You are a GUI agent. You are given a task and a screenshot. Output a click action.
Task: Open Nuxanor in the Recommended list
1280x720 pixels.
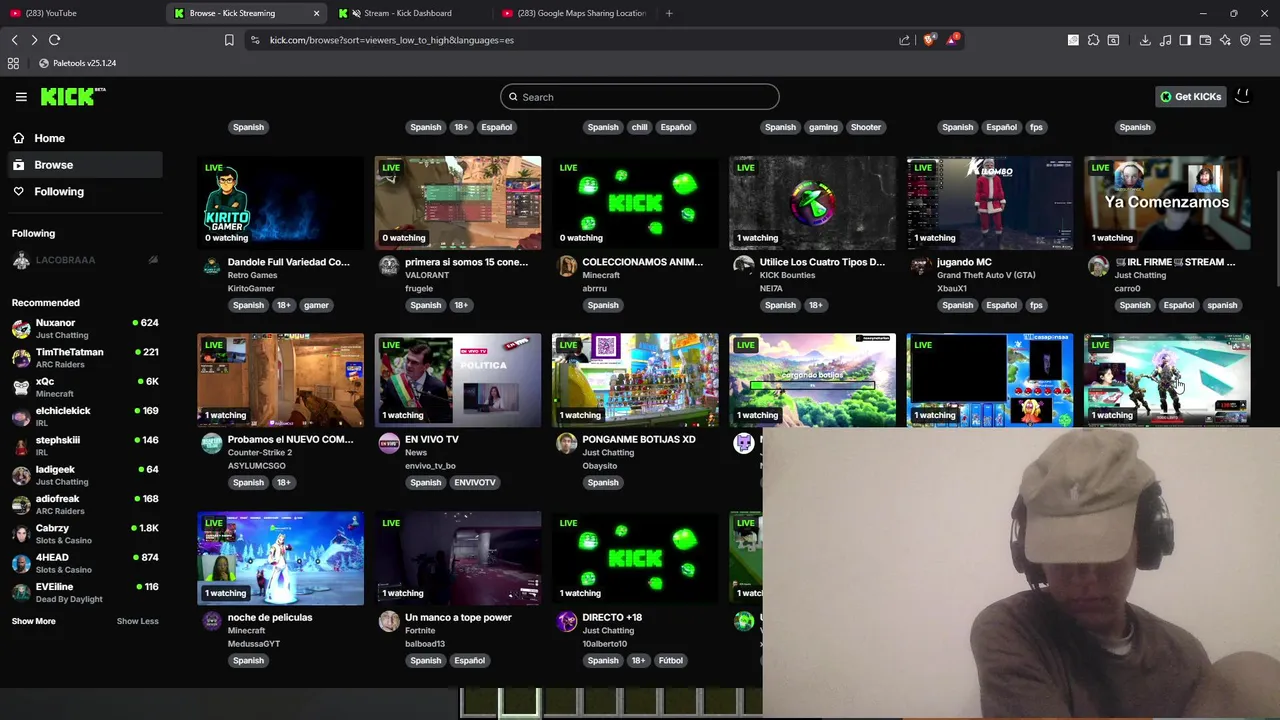85,328
